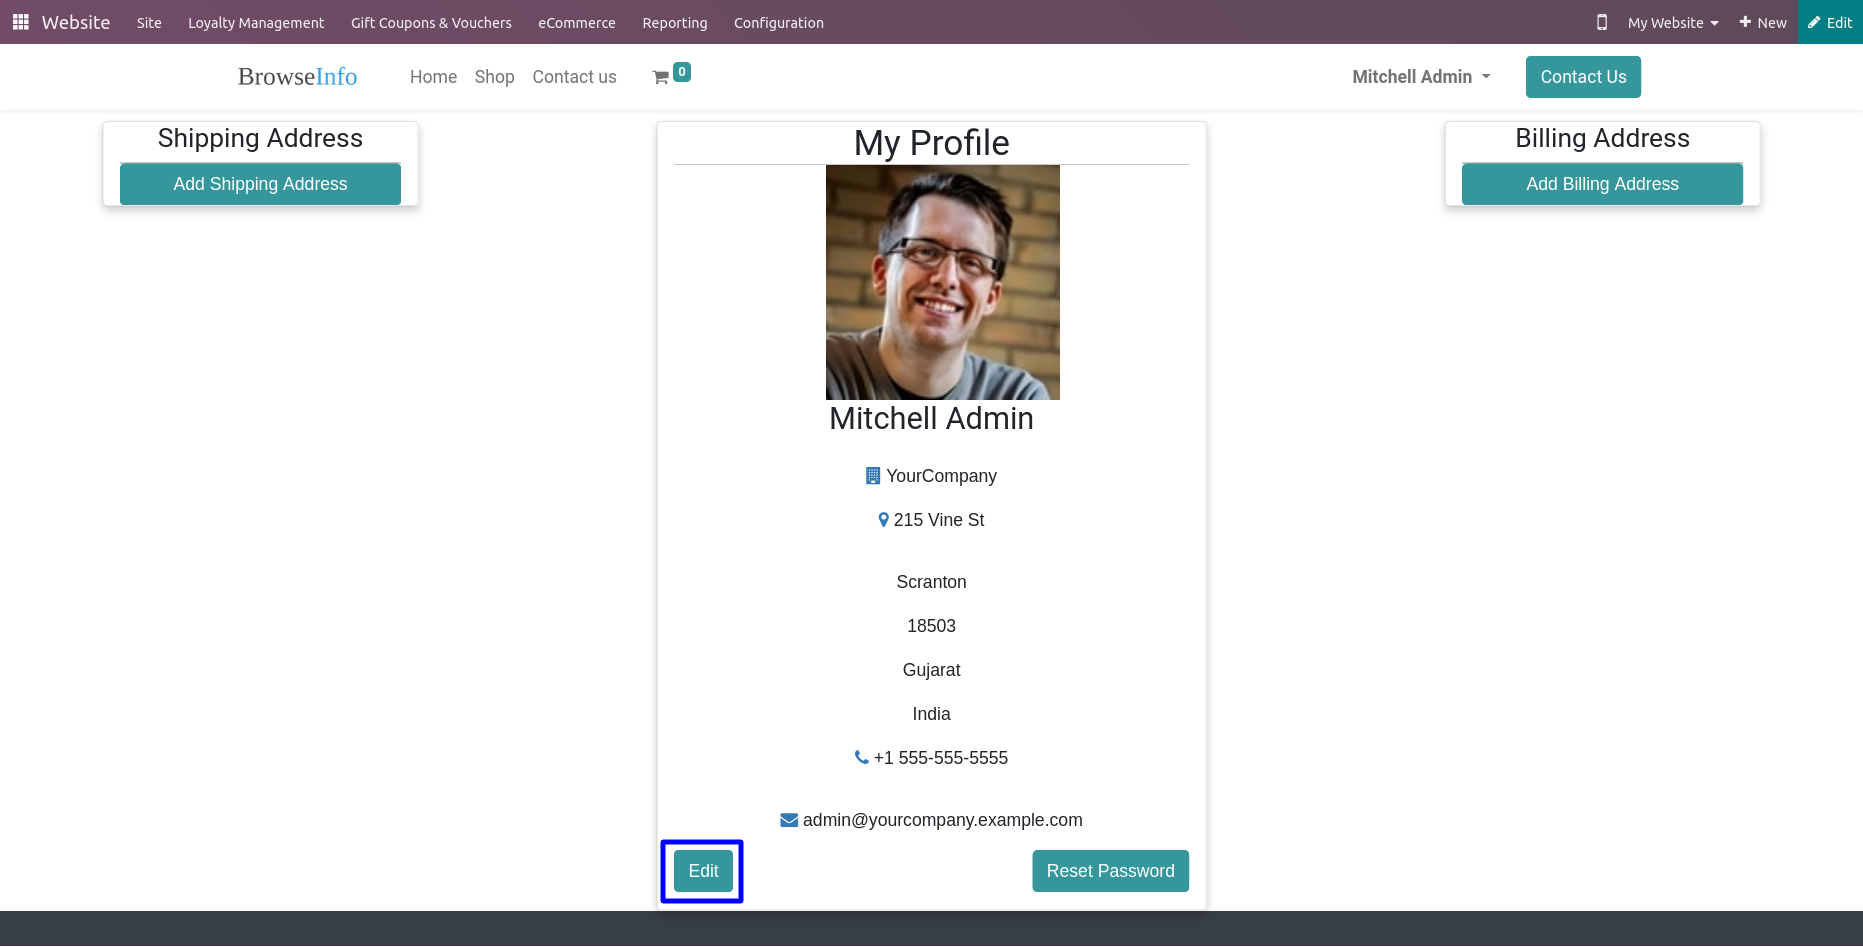
Task: Click the Reset Password button
Action: [x=1110, y=871]
